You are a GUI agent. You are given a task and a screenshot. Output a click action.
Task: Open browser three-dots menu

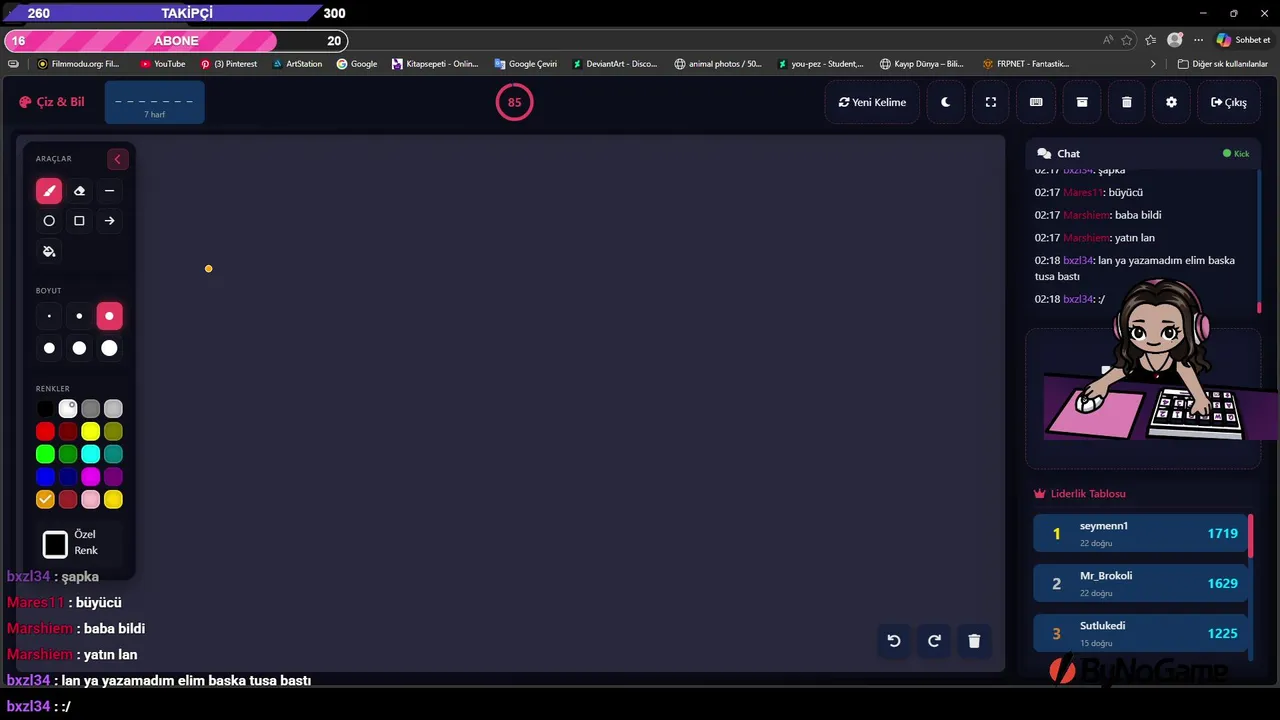[x=1196, y=40]
